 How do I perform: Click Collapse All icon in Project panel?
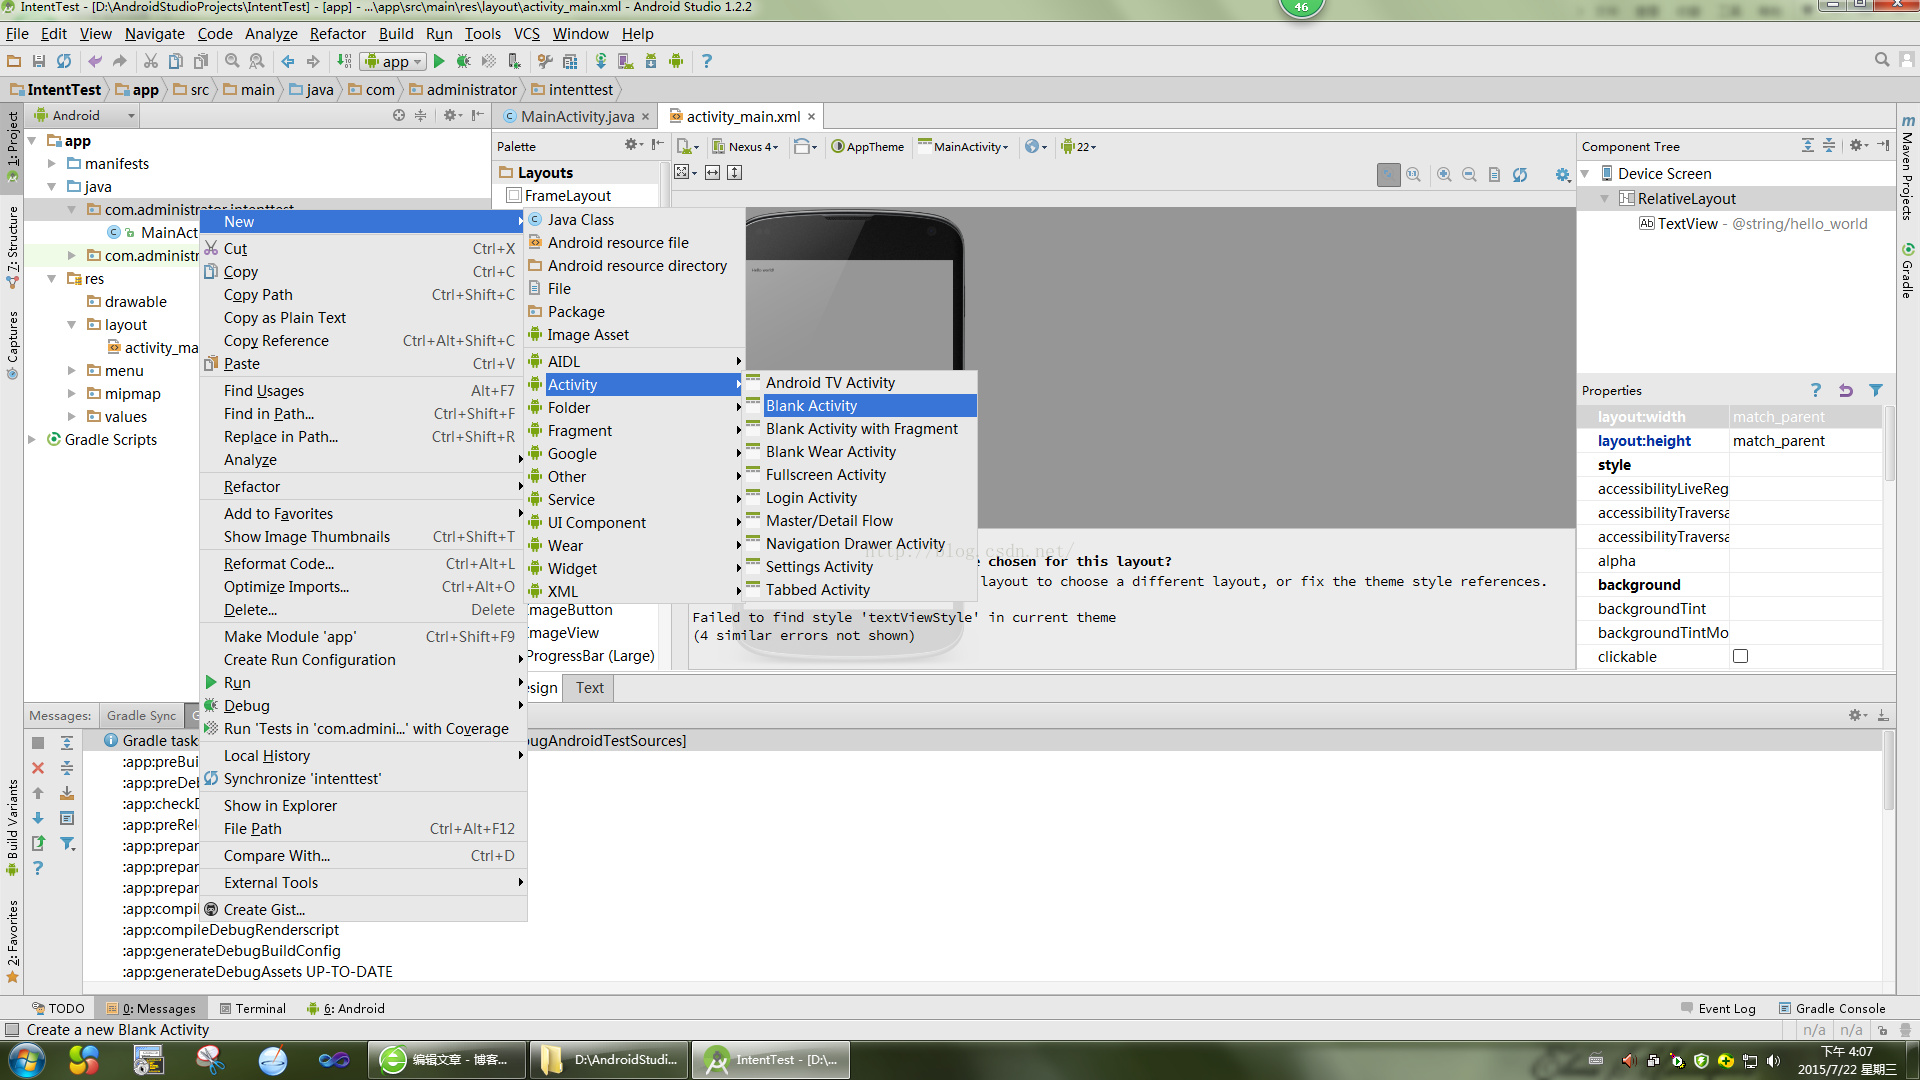click(421, 116)
